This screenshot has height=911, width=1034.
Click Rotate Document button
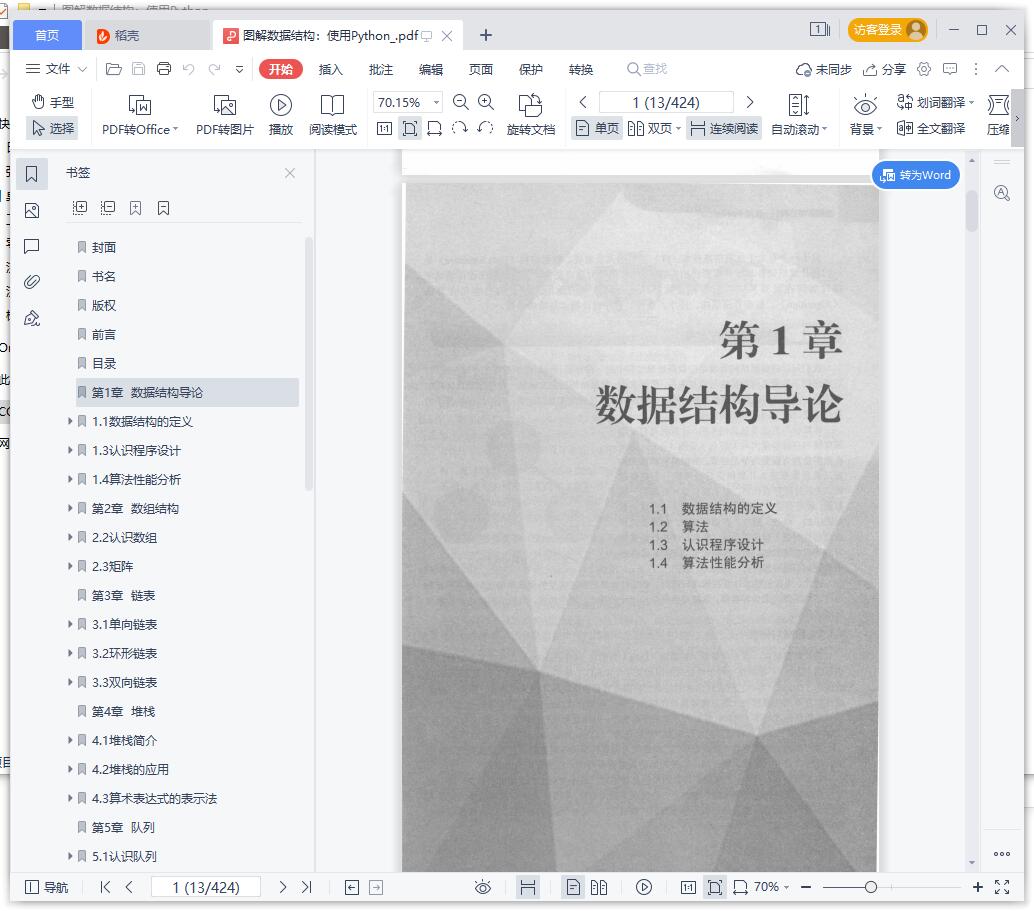pos(530,114)
